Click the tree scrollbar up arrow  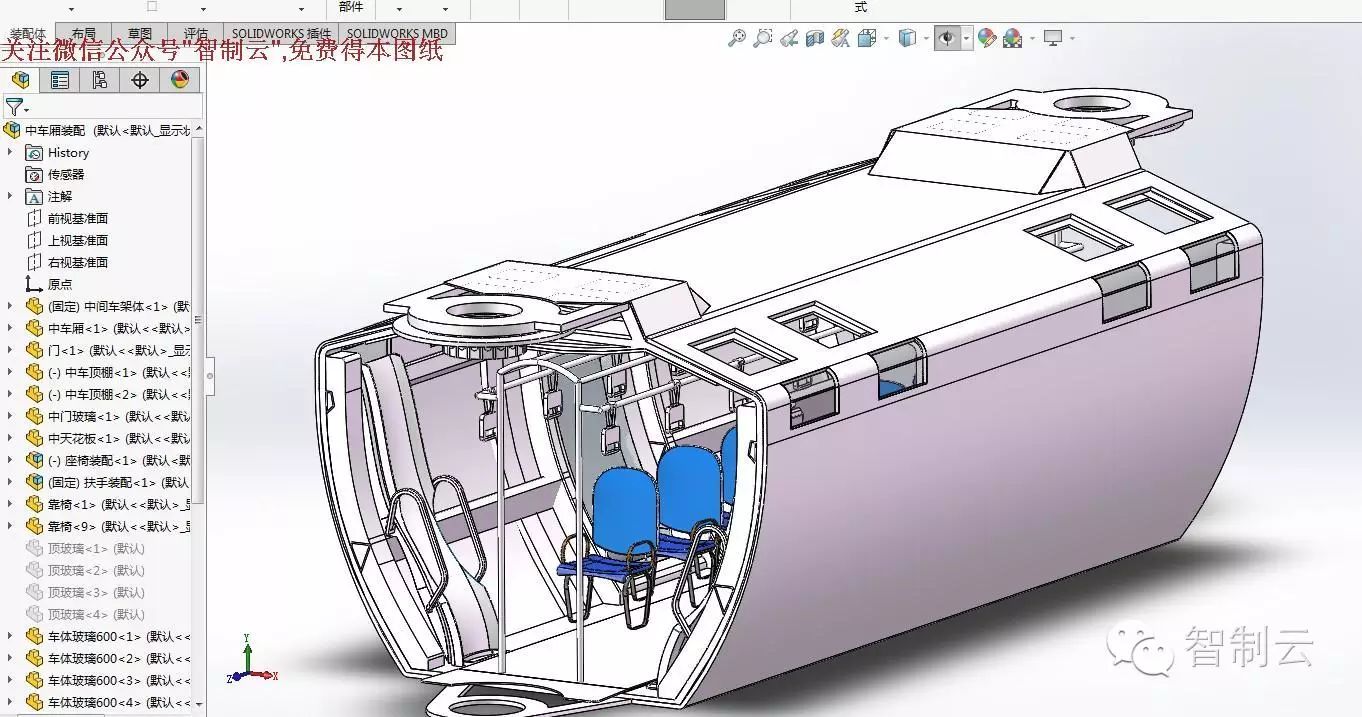point(199,129)
